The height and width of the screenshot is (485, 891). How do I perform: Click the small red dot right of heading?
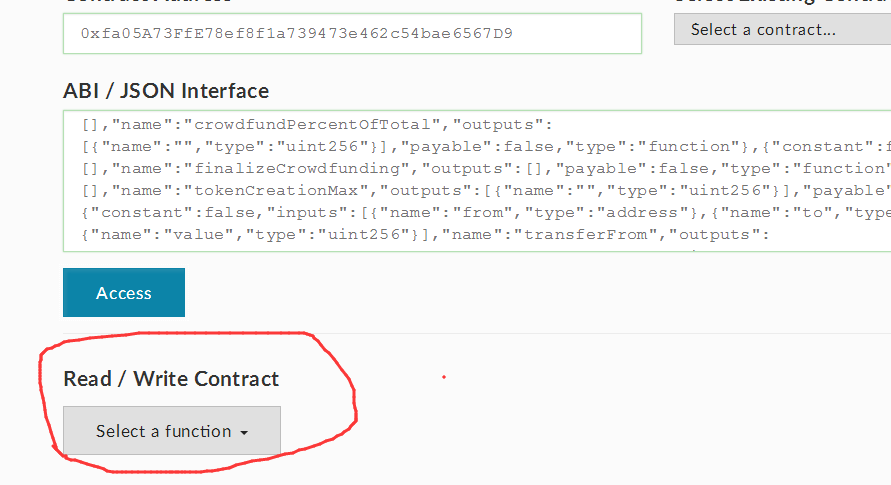coord(443,377)
